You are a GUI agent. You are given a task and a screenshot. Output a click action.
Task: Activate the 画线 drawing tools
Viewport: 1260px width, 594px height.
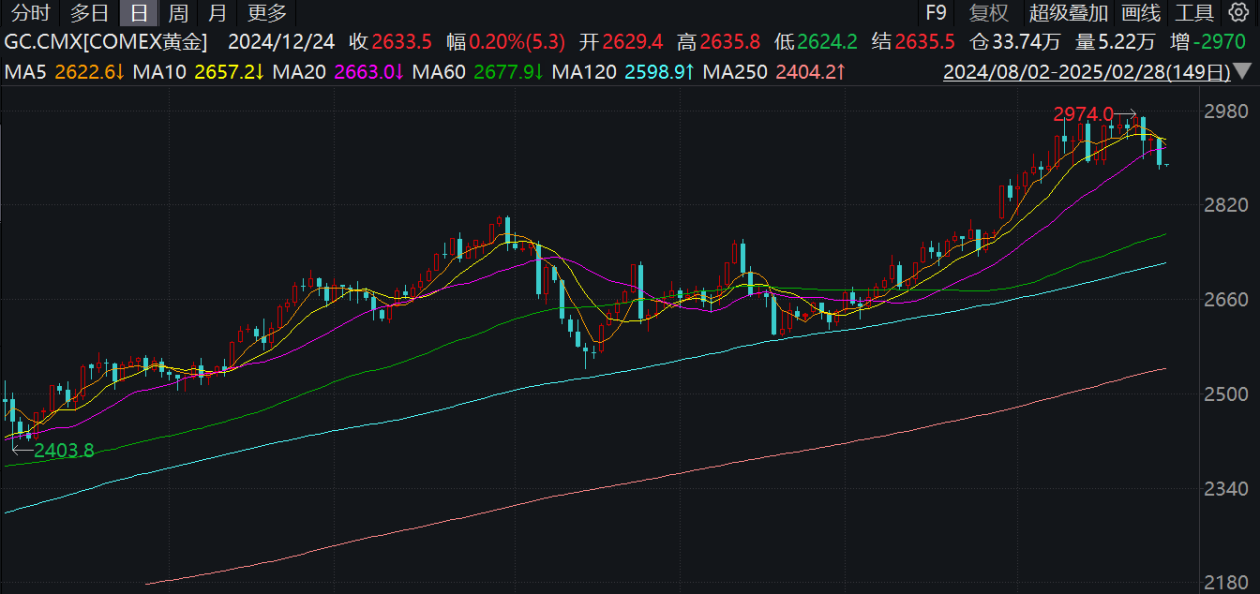click(x=1141, y=13)
